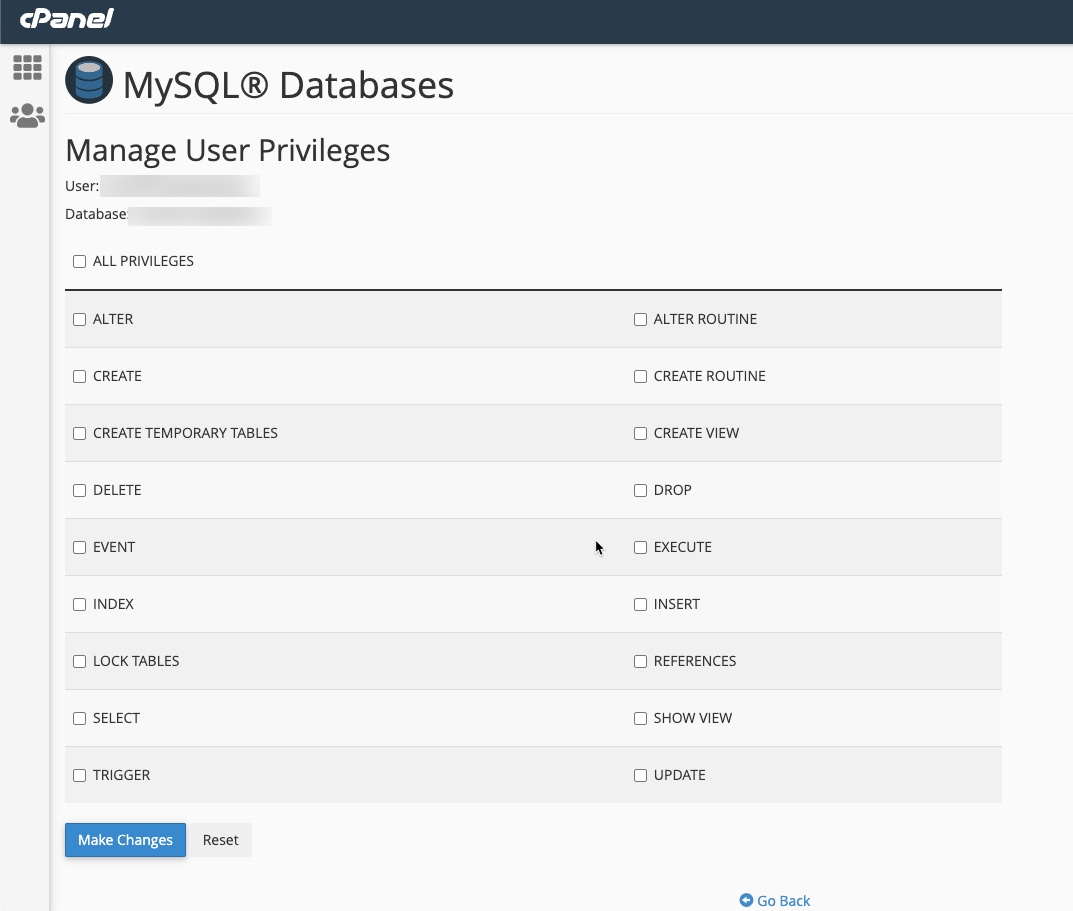This screenshot has height=911, width=1073.
Task: Check the TRIGGER privilege box
Action: coord(79,776)
